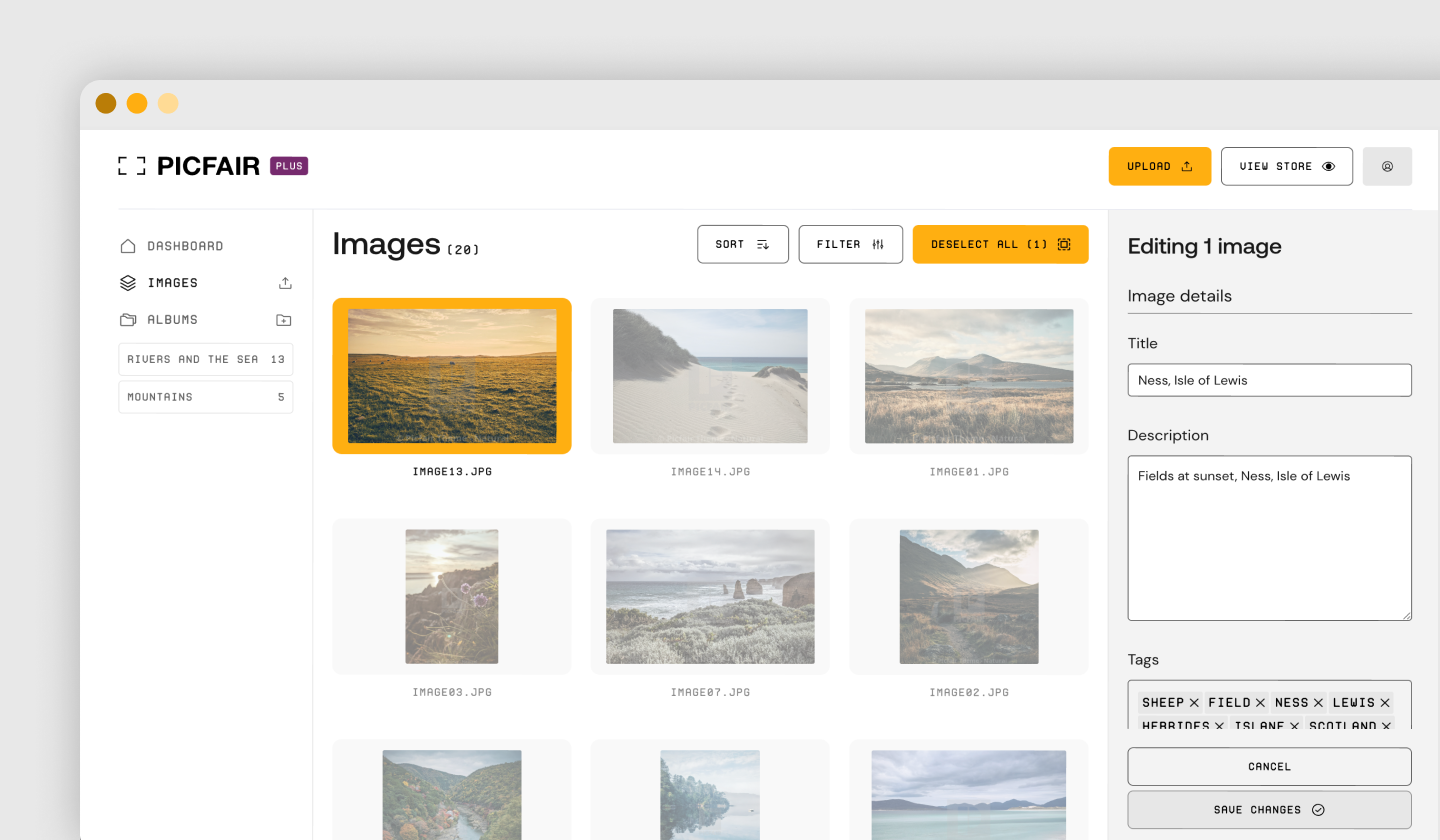Remove the NESS tag
Image resolution: width=1440 pixels, height=840 pixels.
pos(1318,703)
